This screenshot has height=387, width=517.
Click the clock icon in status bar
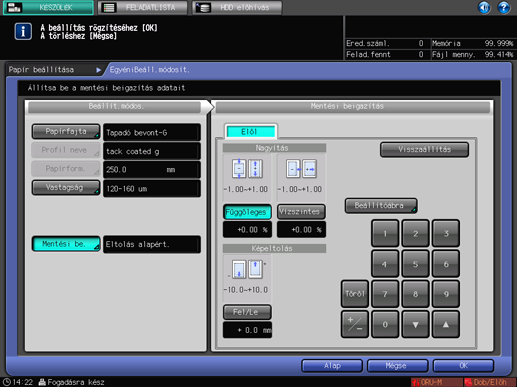[x=7, y=382]
